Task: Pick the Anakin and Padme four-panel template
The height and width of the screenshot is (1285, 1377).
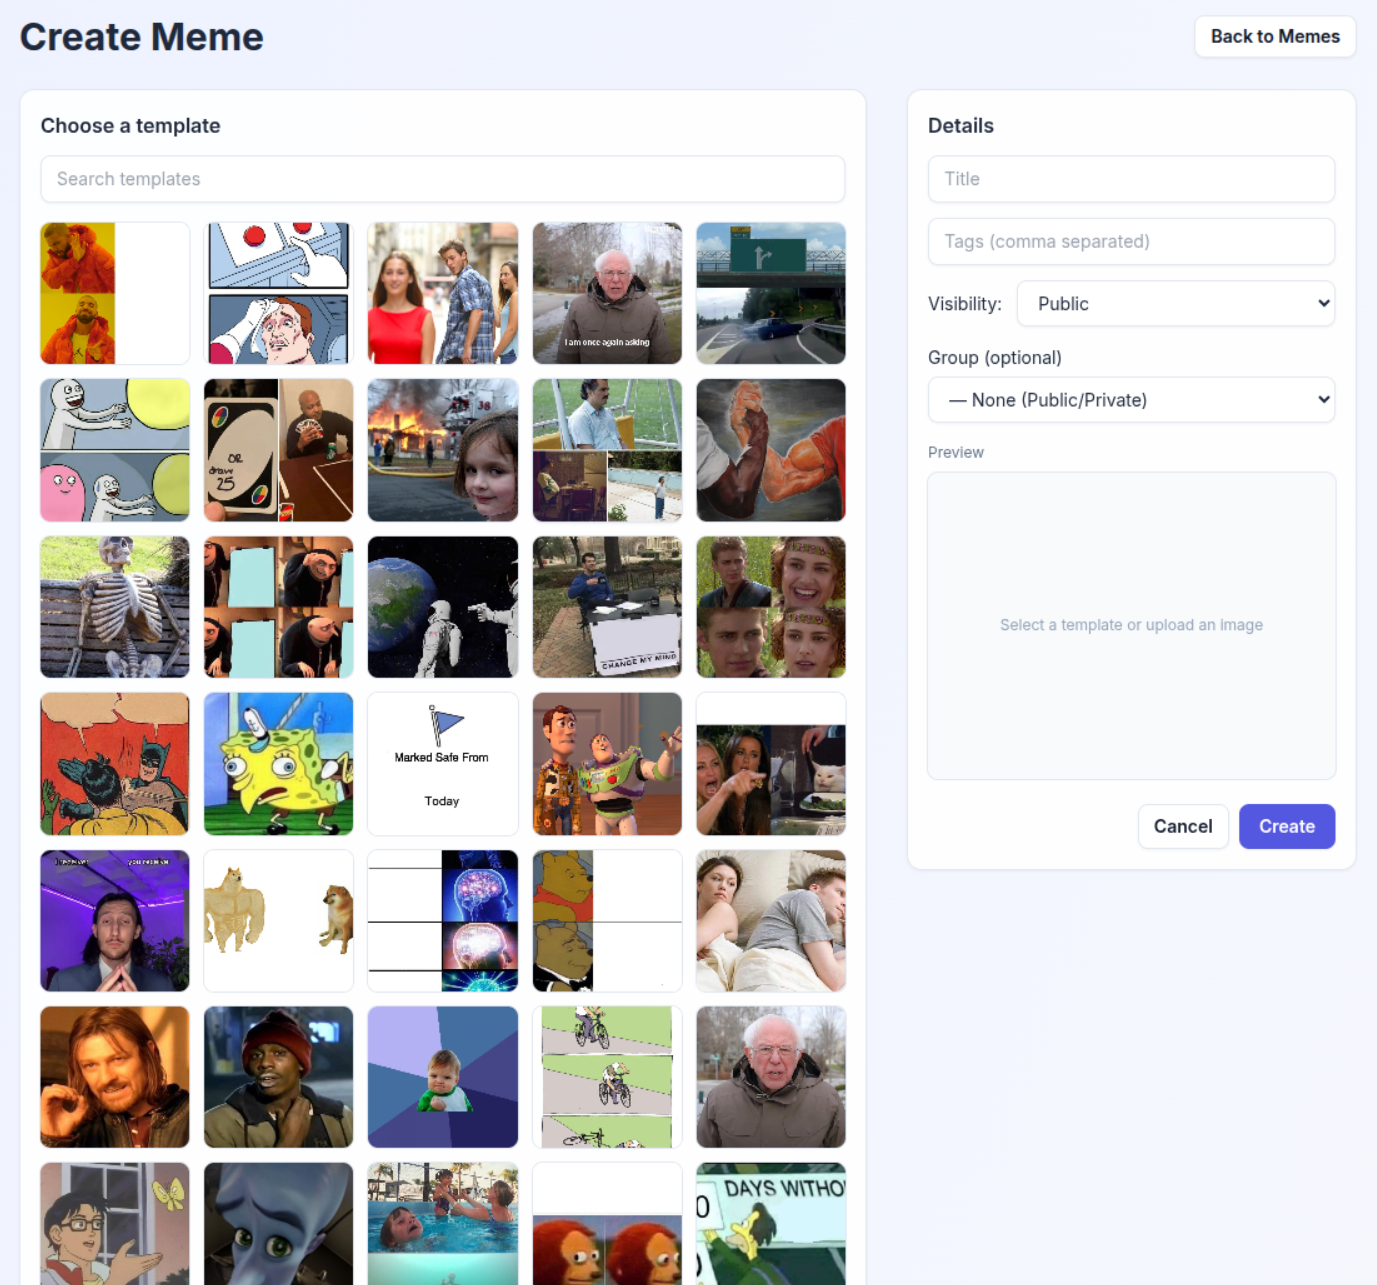Action: click(771, 607)
